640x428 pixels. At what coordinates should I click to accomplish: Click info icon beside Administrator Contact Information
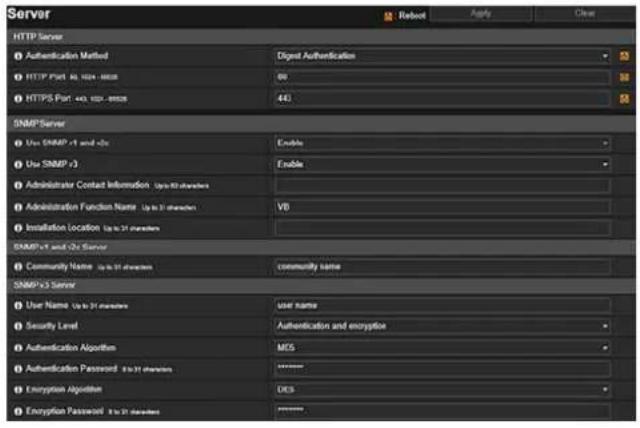pos(18,186)
